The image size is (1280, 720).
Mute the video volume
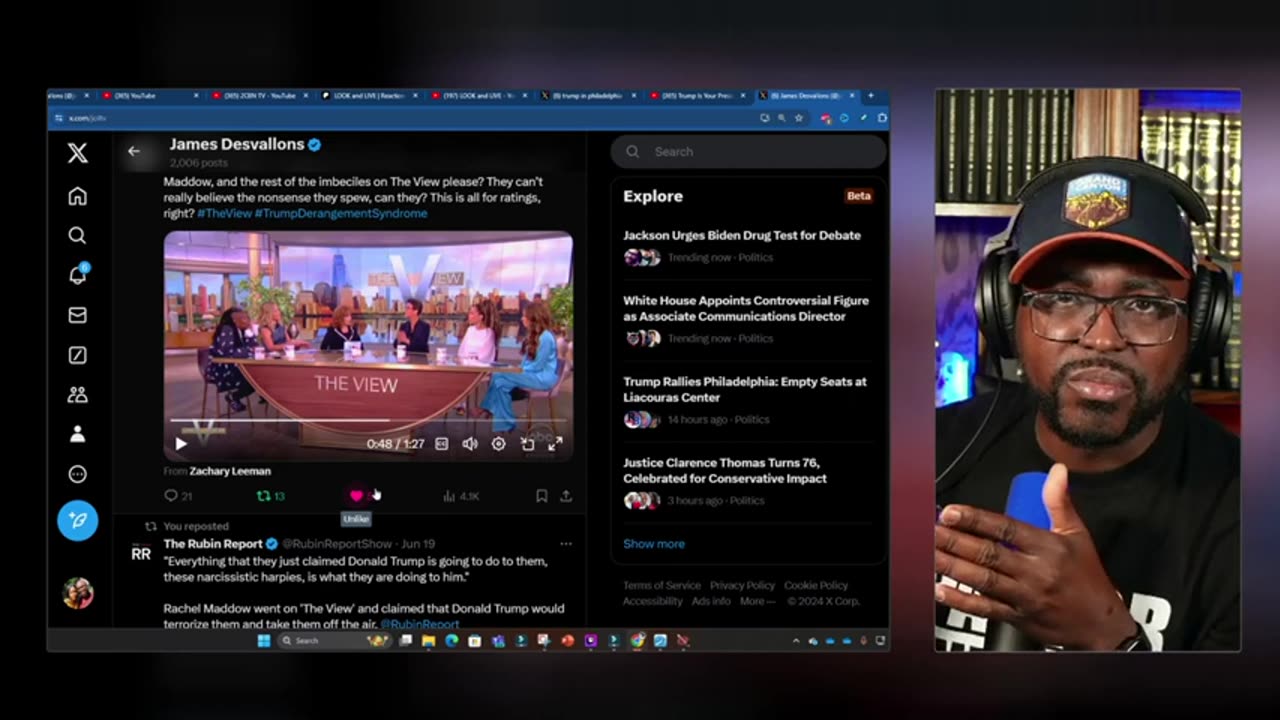coord(470,444)
